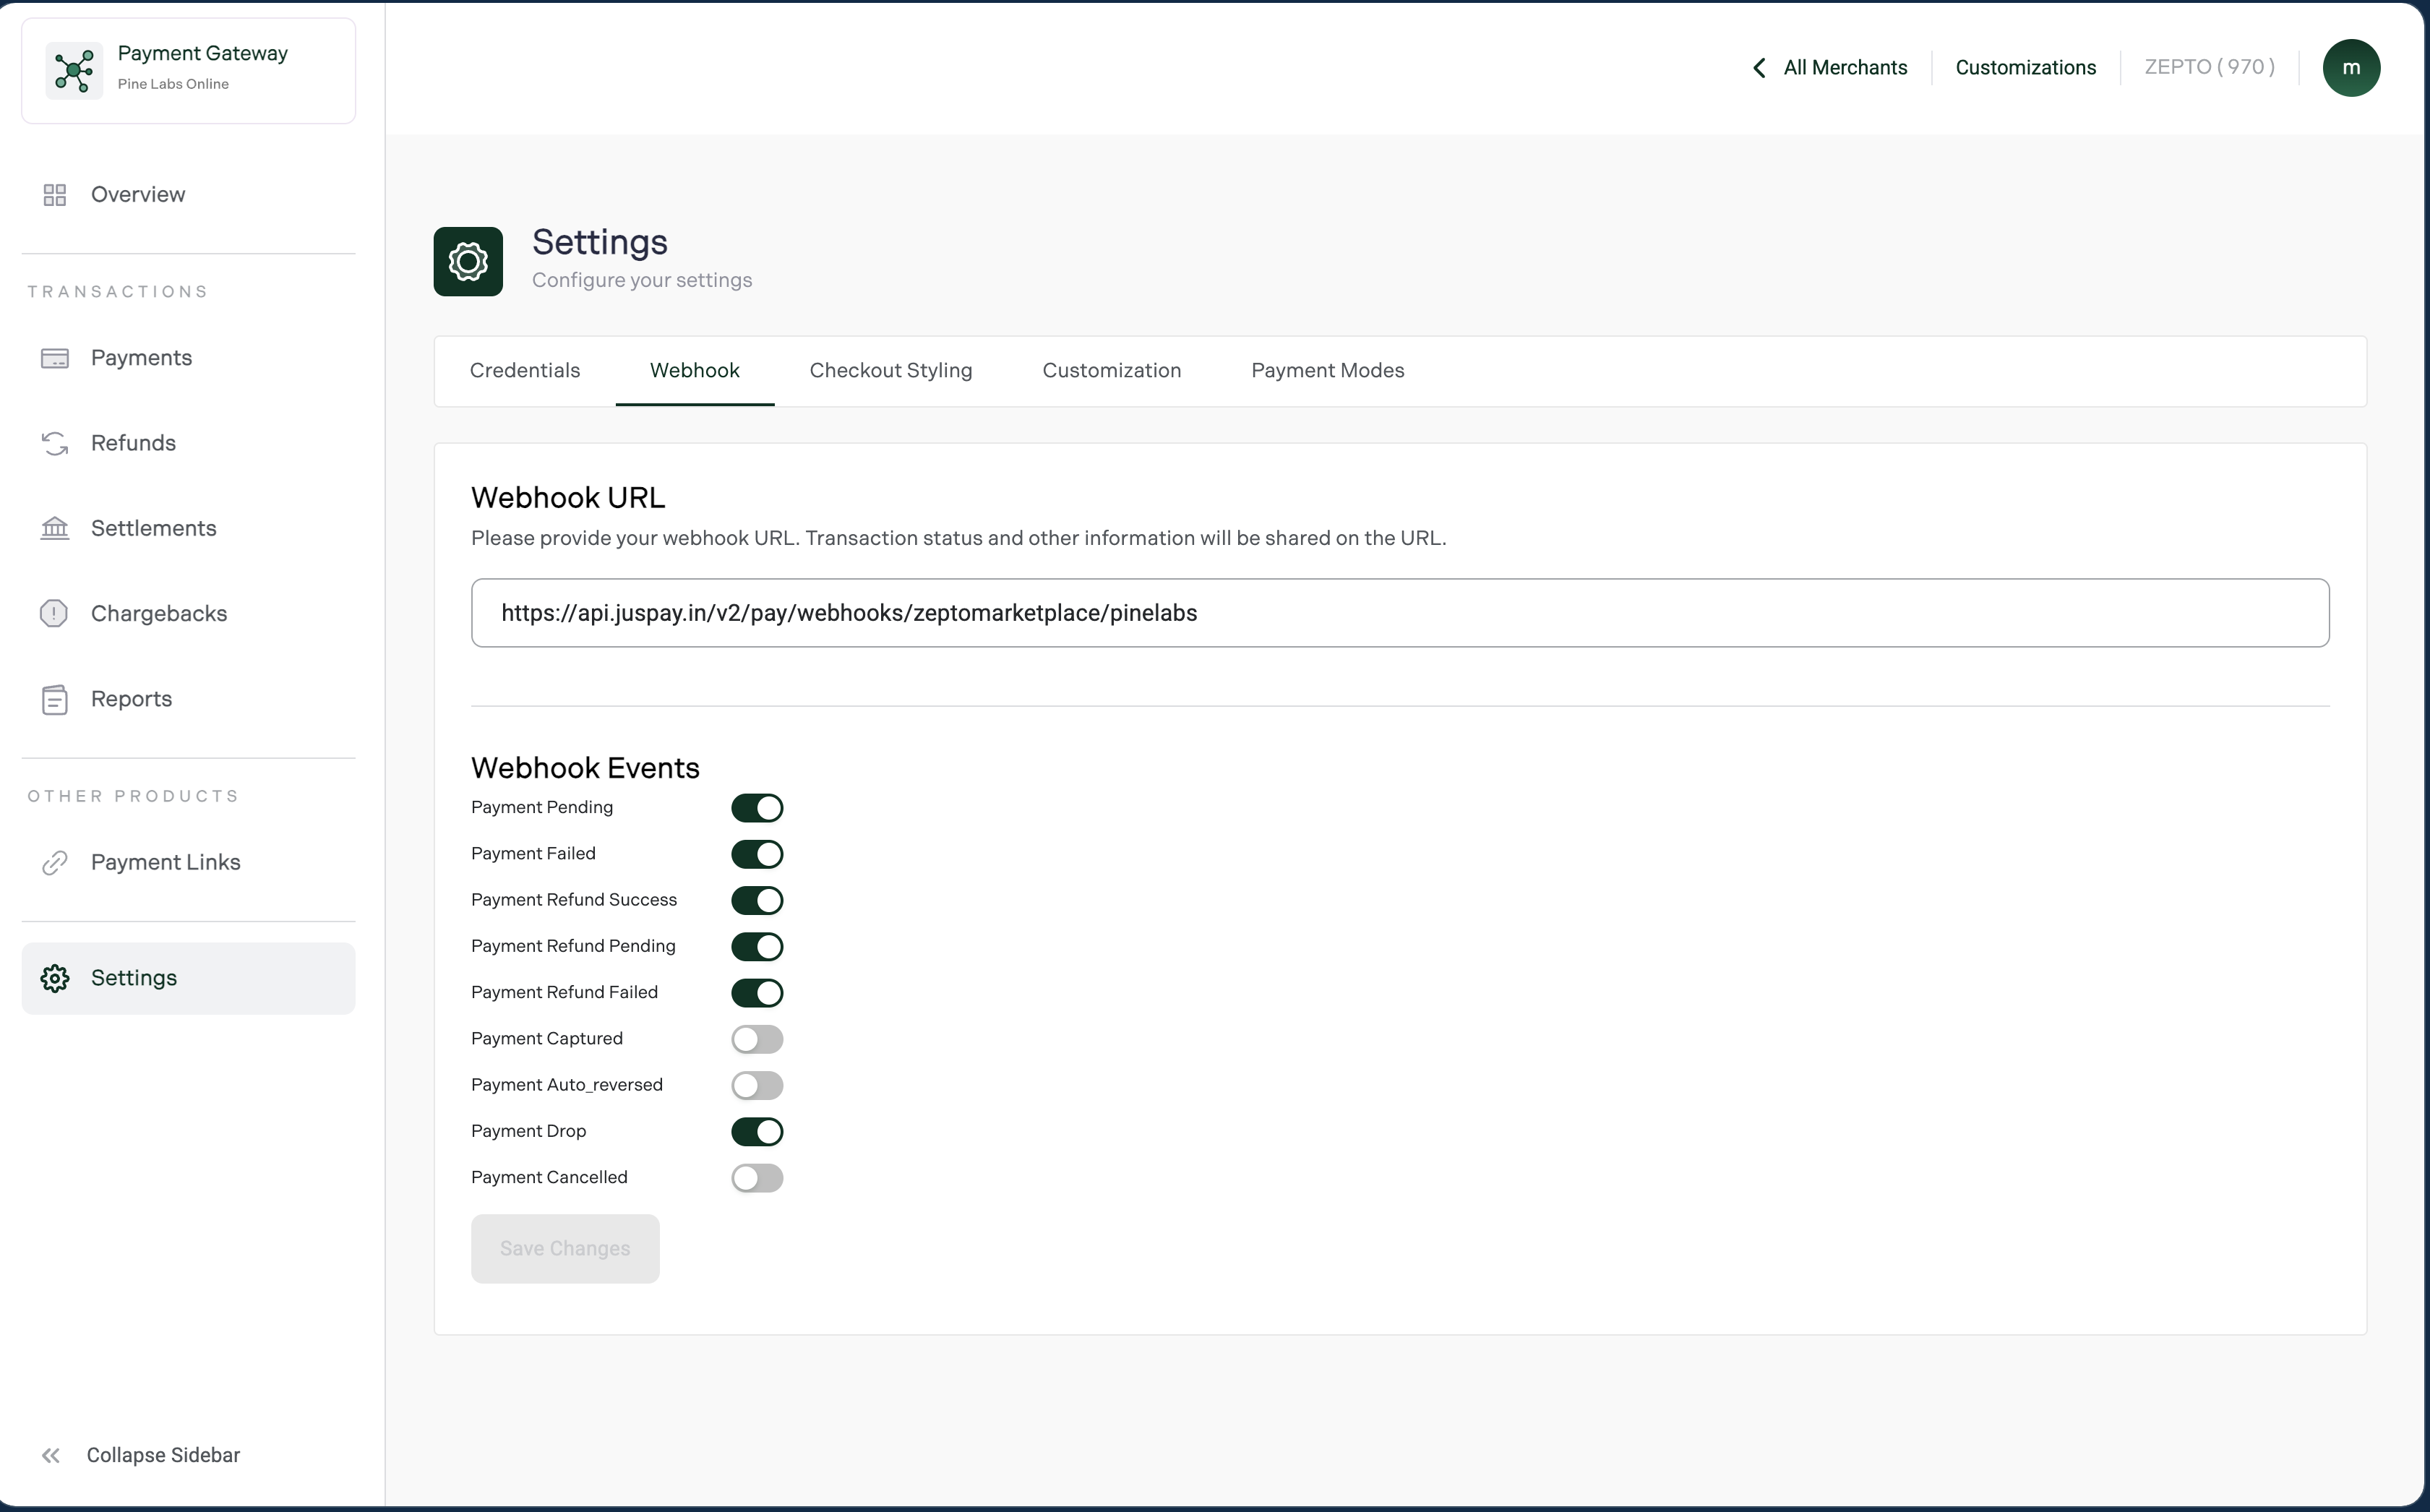Click the Payment Gateway logo icon
The width and height of the screenshot is (2430, 1512).
point(74,70)
